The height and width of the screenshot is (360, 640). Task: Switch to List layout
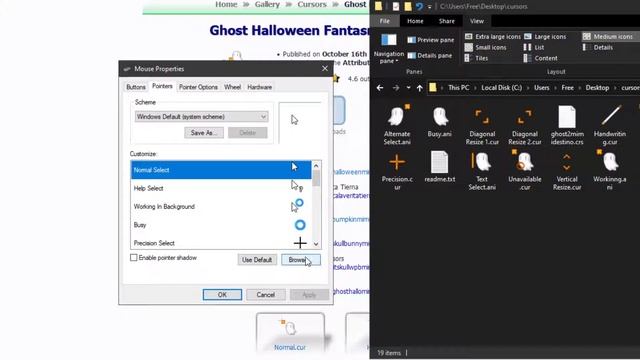(534, 47)
